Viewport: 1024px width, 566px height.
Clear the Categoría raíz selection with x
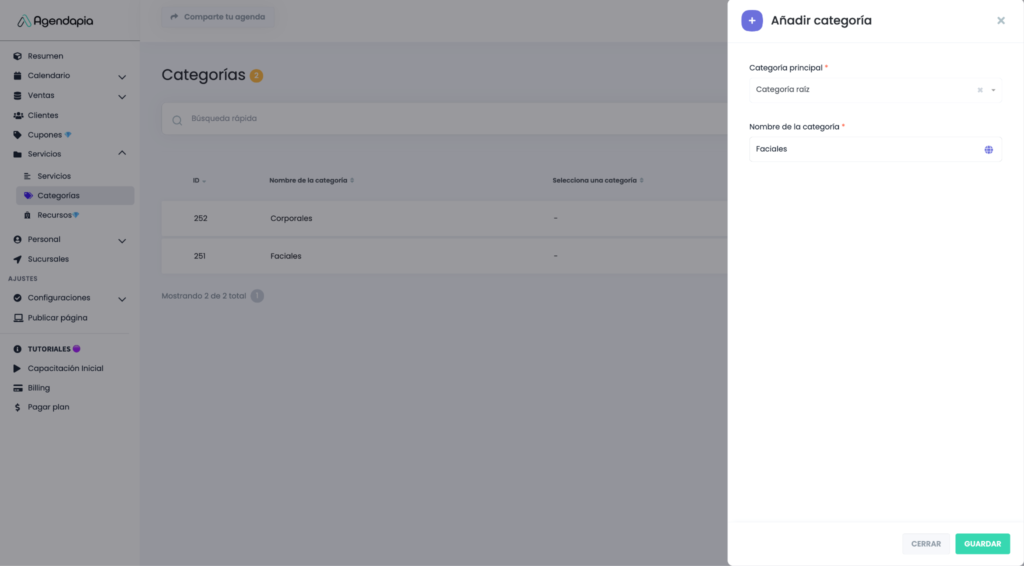[980, 90]
